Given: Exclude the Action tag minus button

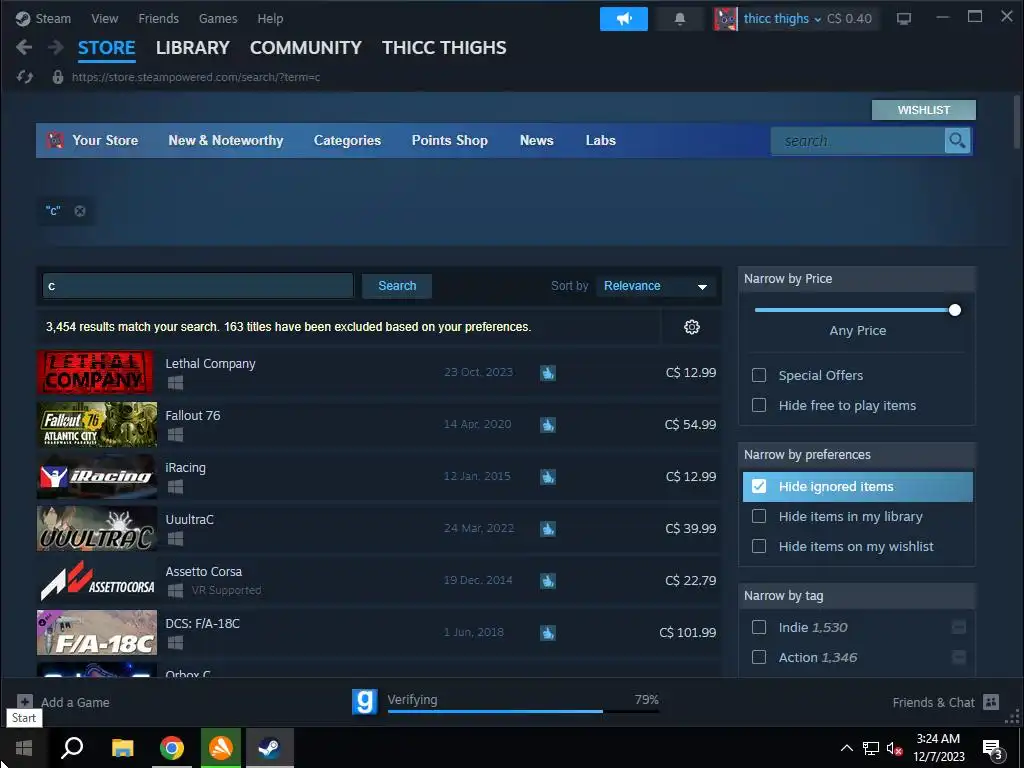Looking at the screenshot, I should click(x=959, y=657).
